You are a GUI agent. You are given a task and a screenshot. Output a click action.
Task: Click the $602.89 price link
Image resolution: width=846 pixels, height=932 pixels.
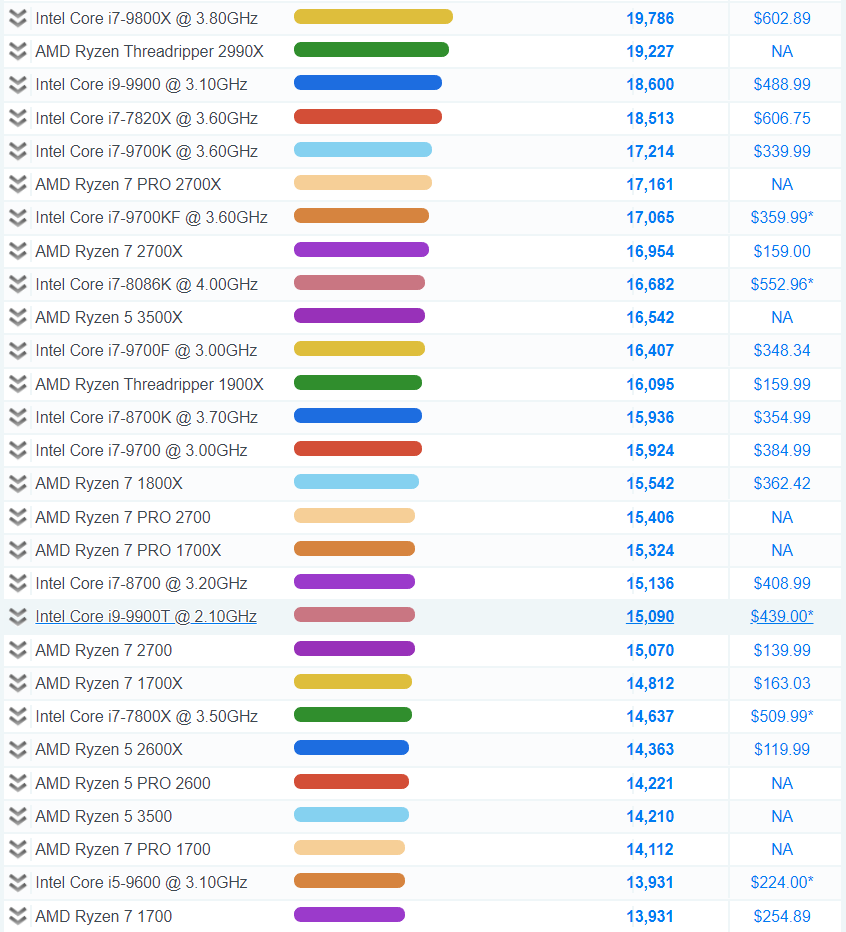(782, 18)
